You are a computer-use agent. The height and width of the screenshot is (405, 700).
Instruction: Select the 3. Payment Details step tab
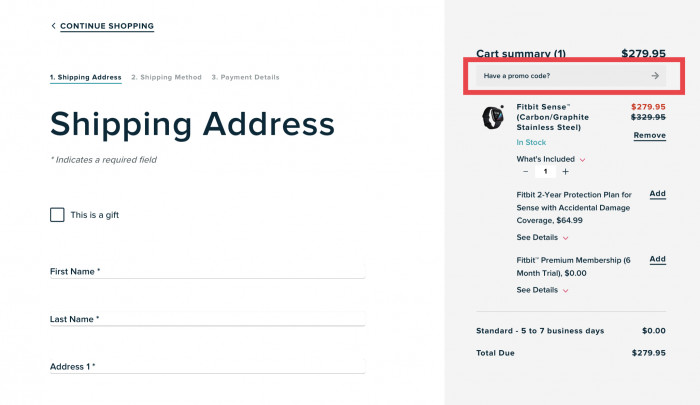pyautogui.click(x=246, y=77)
